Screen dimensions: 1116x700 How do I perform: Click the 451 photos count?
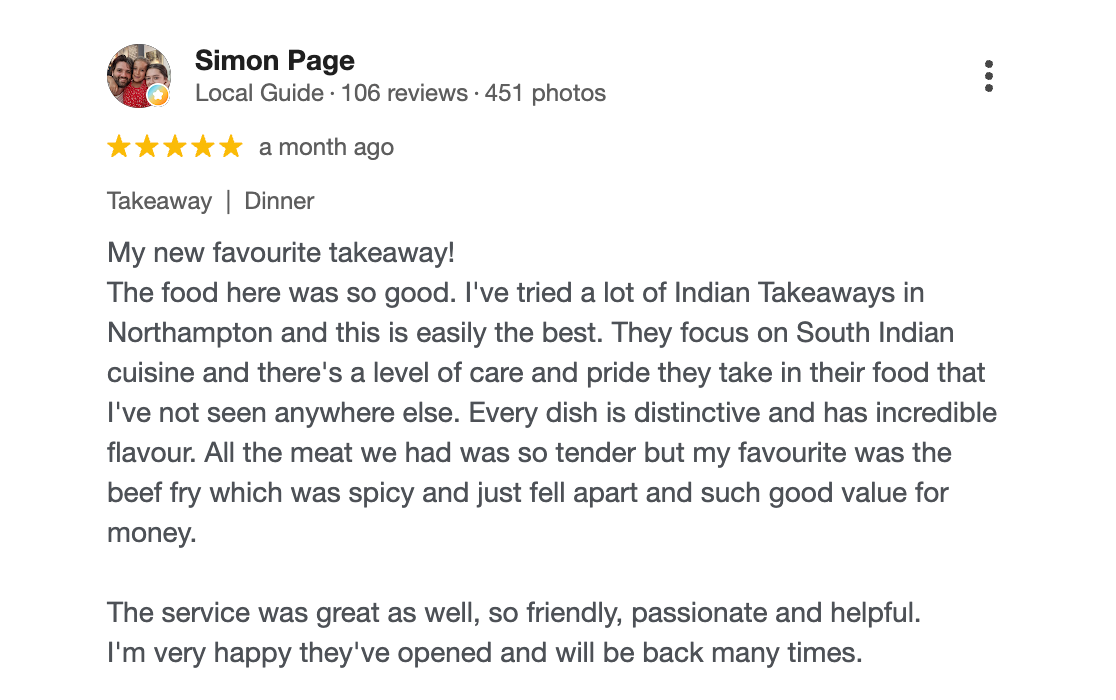point(545,93)
